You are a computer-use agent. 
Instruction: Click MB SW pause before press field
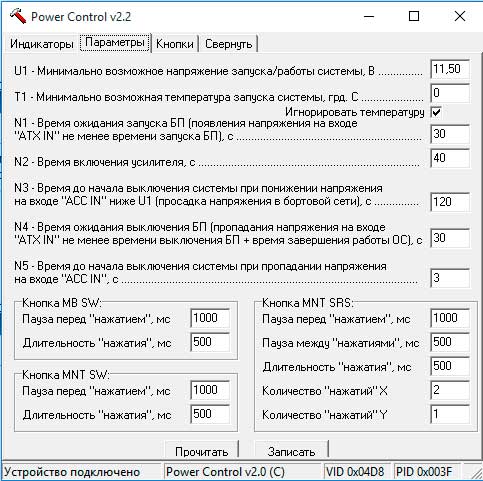pyautogui.click(x=210, y=318)
